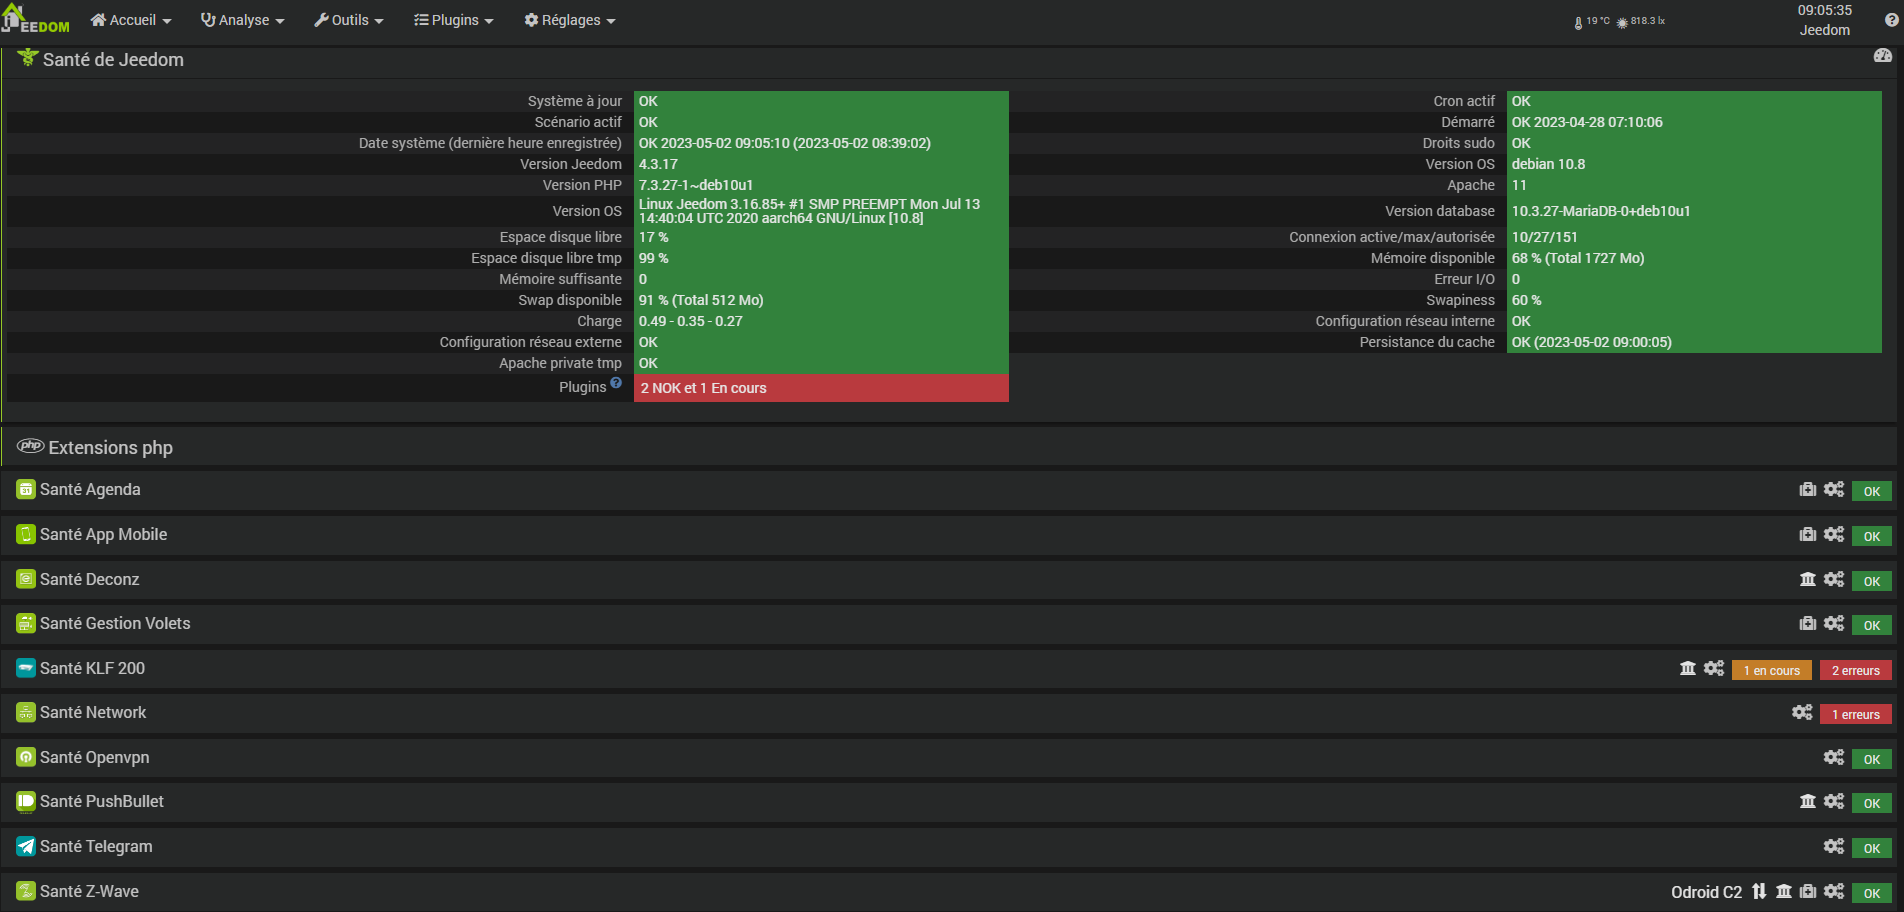Screen dimensions: 1904x912
Task: Open the gears icon in Santé KLF 200 row
Action: coord(1714,668)
